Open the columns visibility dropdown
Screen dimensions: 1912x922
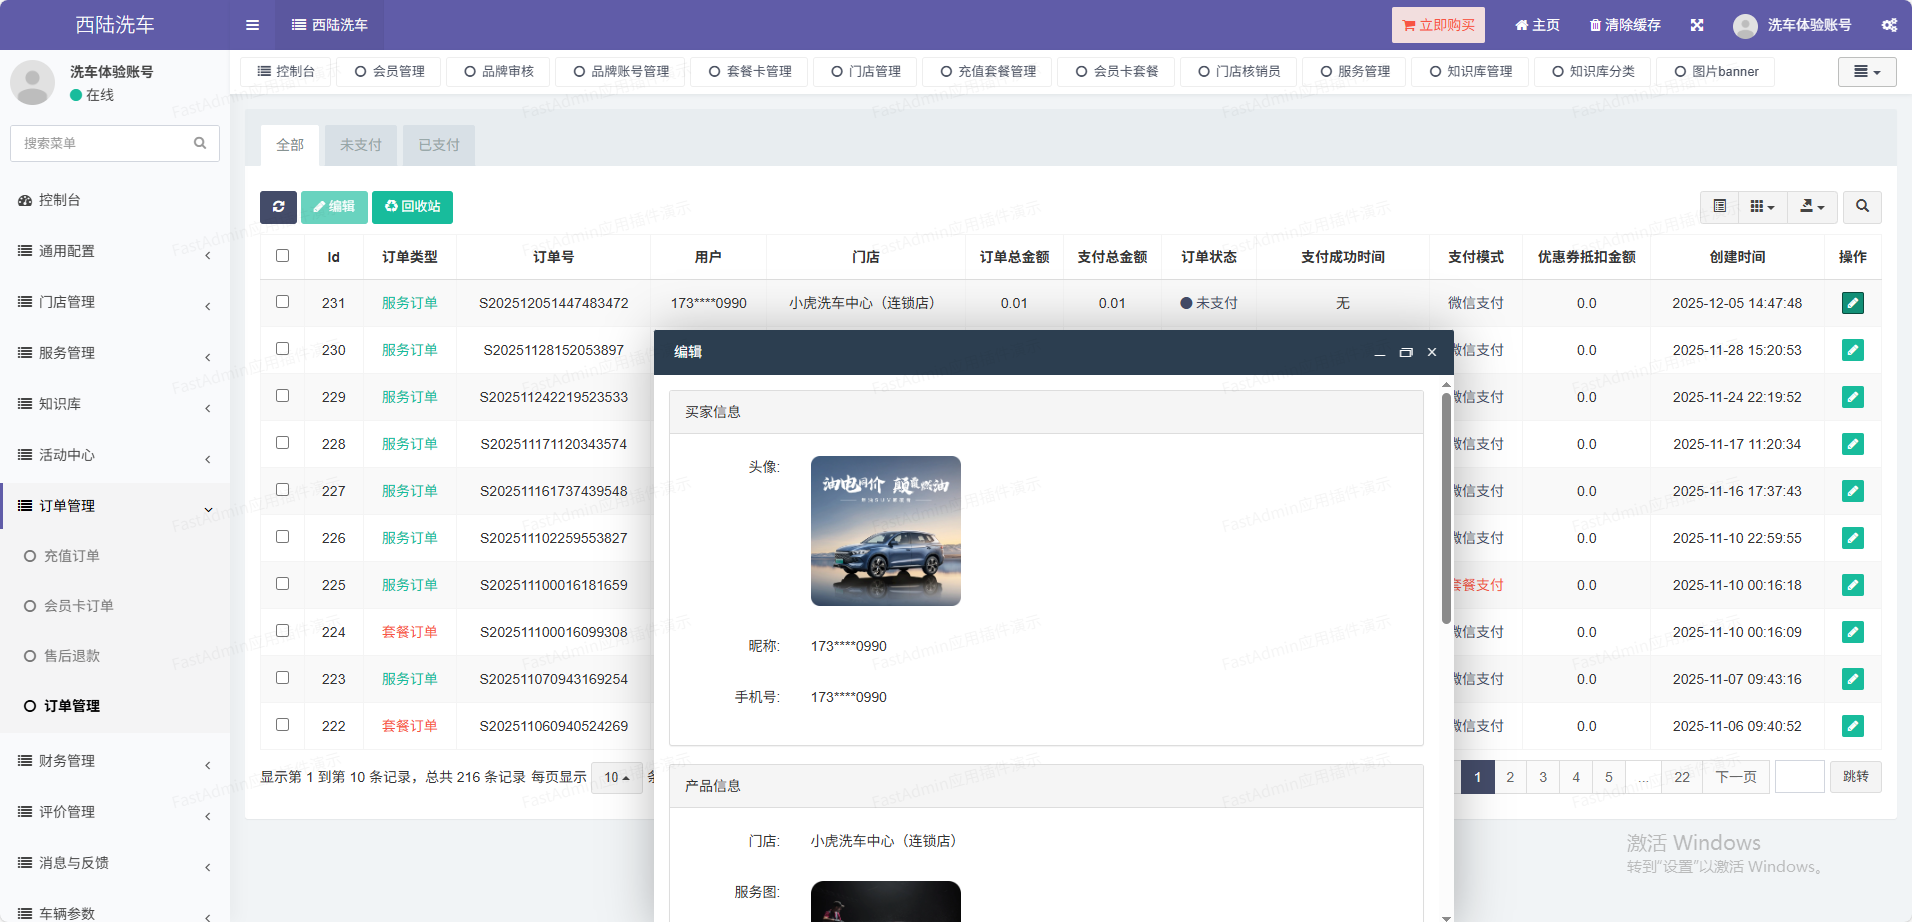(1762, 207)
